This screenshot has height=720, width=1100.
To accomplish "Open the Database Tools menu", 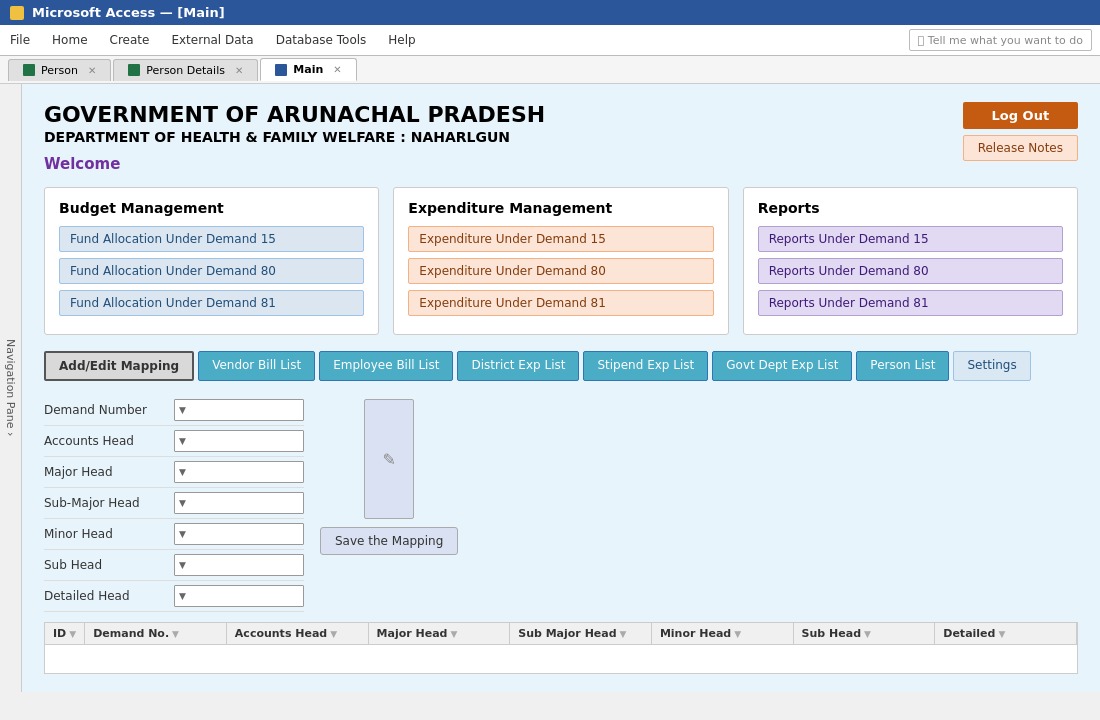I will (320, 40).
